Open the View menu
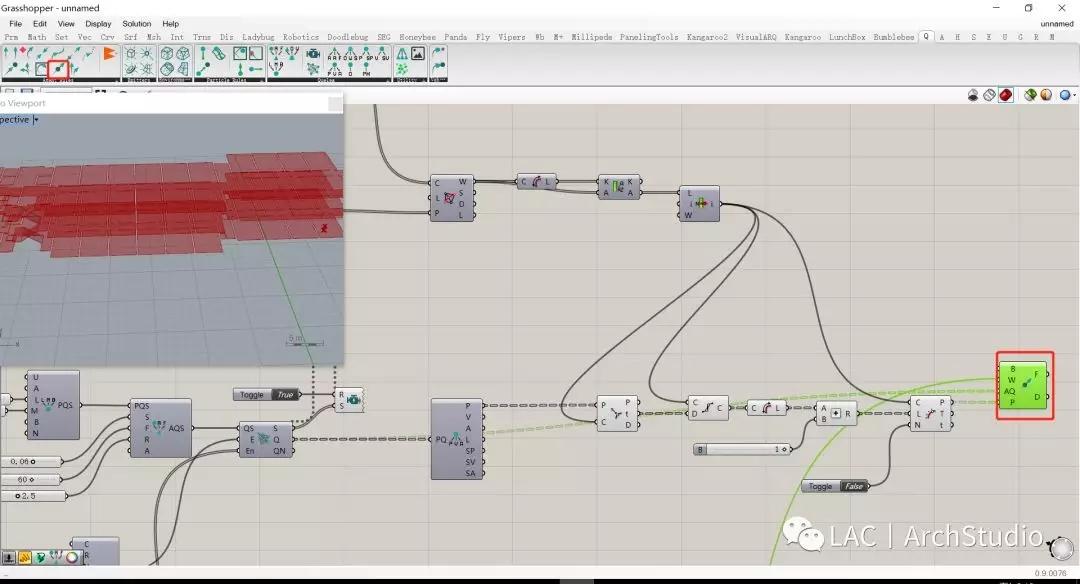 [66, 23]
